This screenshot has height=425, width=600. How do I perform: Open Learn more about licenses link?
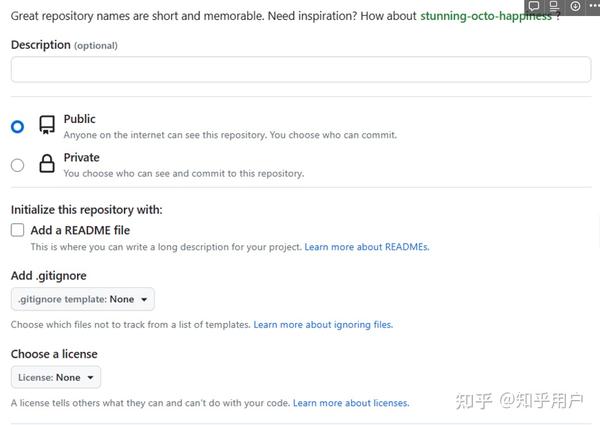click(351, 403)
